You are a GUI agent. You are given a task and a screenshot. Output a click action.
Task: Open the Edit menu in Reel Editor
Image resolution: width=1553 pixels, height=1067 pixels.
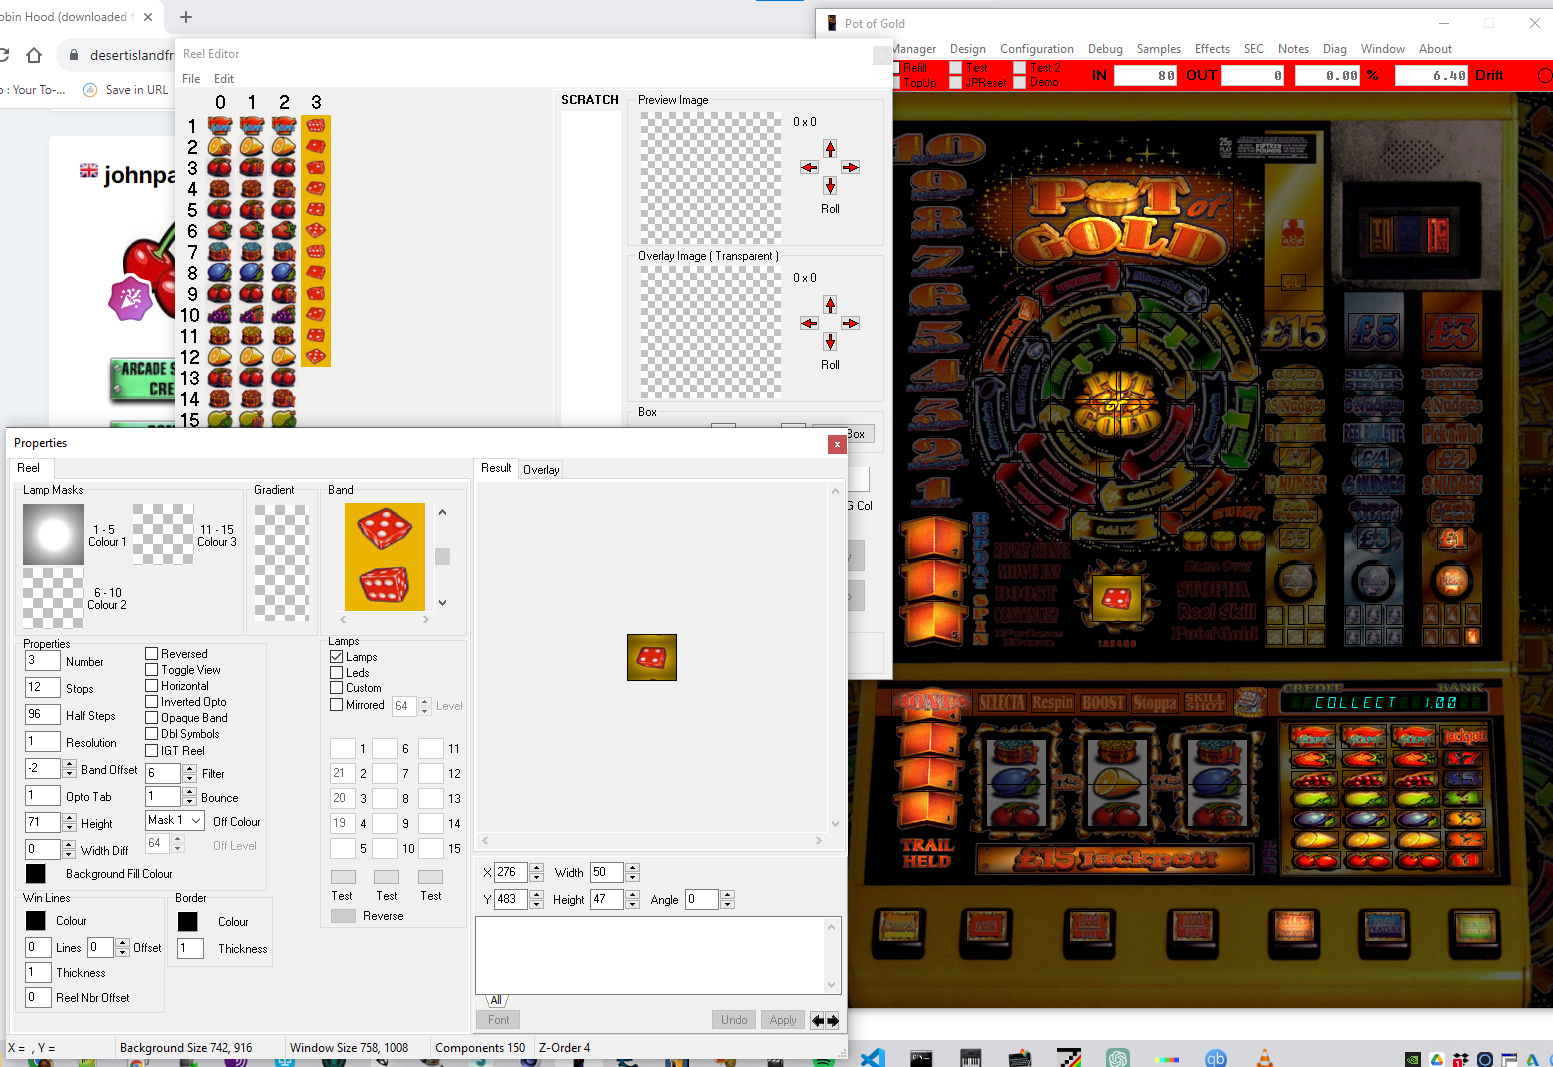224,79
